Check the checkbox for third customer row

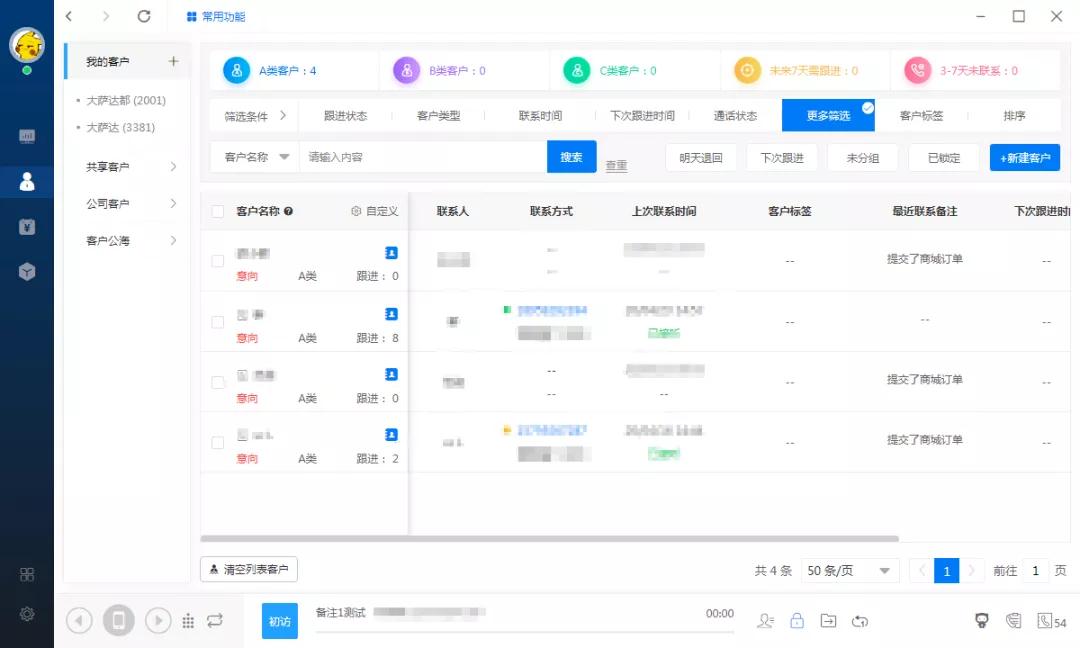[x=218, y=382]
